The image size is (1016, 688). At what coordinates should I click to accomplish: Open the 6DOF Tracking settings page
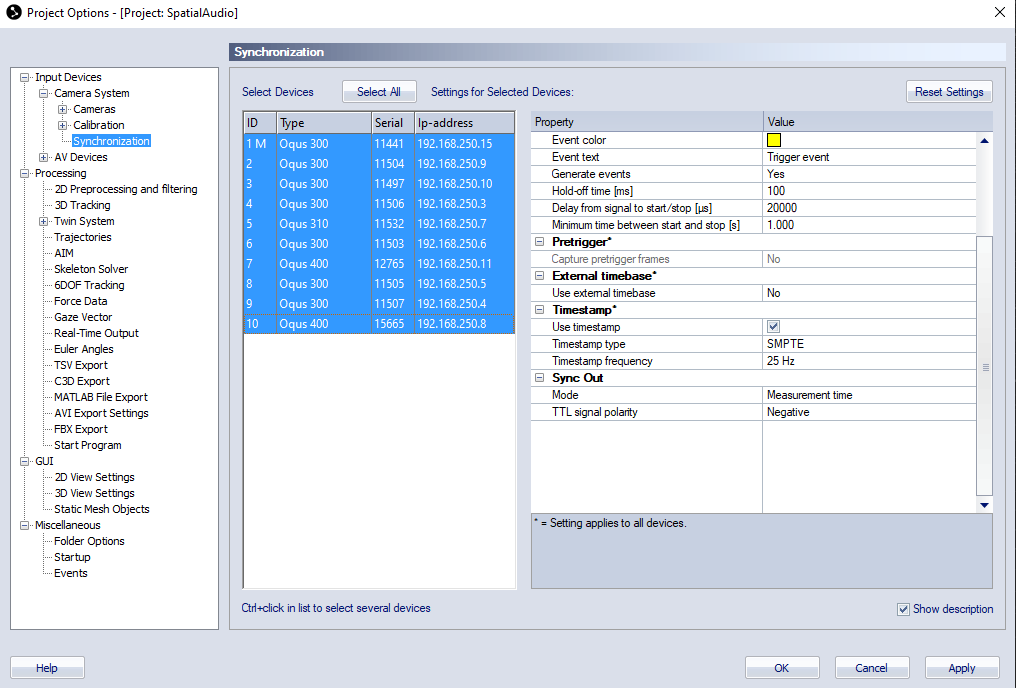(x=89, y=285)
